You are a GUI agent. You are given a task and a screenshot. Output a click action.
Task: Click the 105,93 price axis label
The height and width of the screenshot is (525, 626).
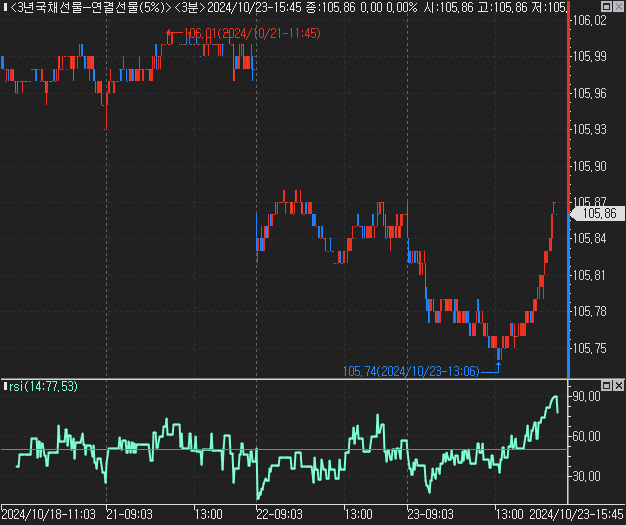point(589,129)
